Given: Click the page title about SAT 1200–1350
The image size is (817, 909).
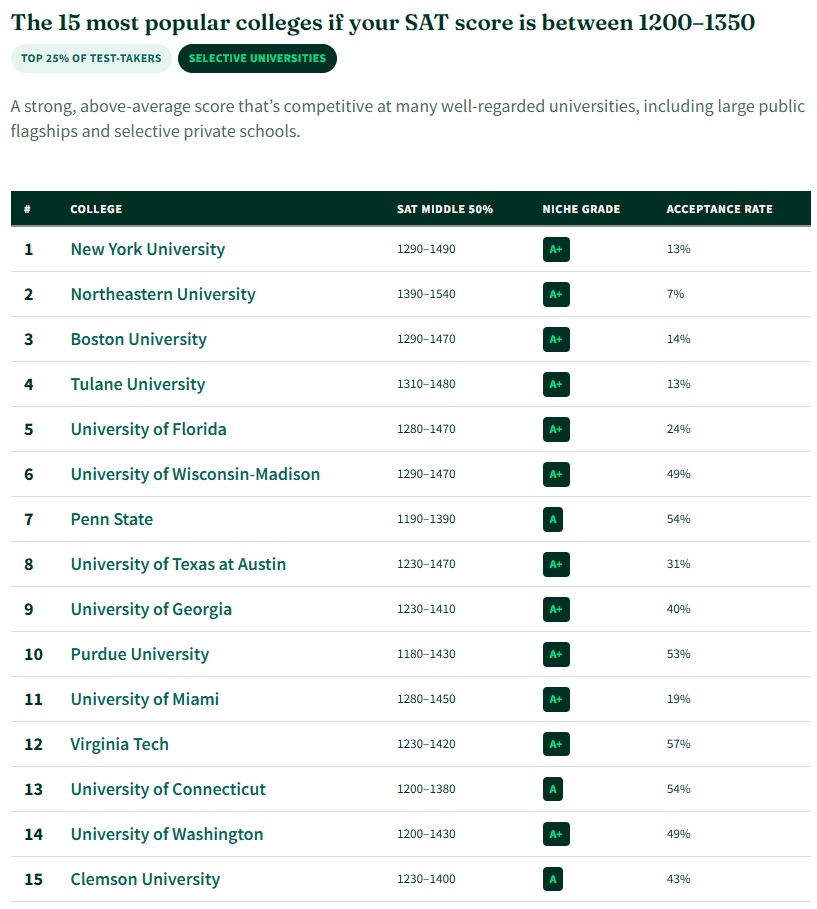Looking at the screenshot, I should coord(383,23).
